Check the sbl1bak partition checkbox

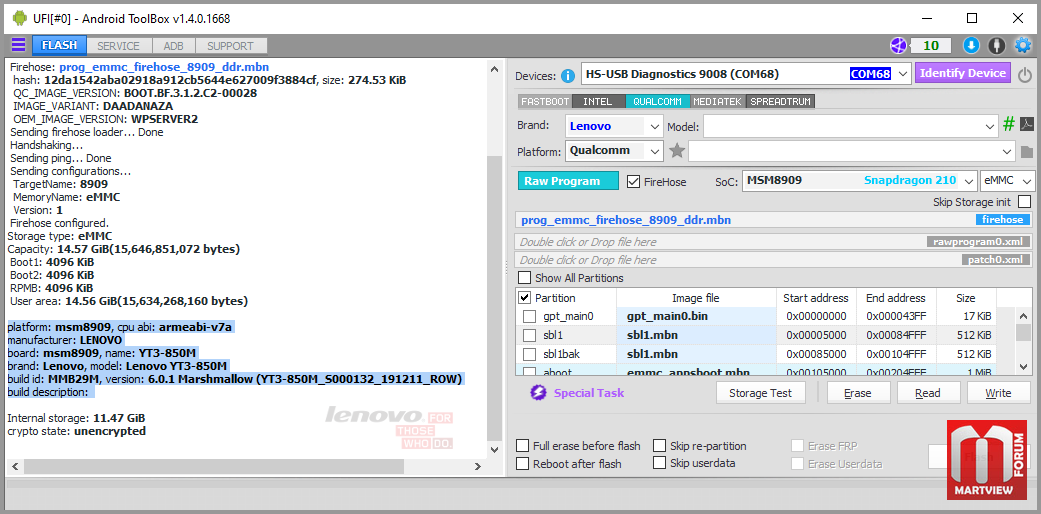pos(529,354)
